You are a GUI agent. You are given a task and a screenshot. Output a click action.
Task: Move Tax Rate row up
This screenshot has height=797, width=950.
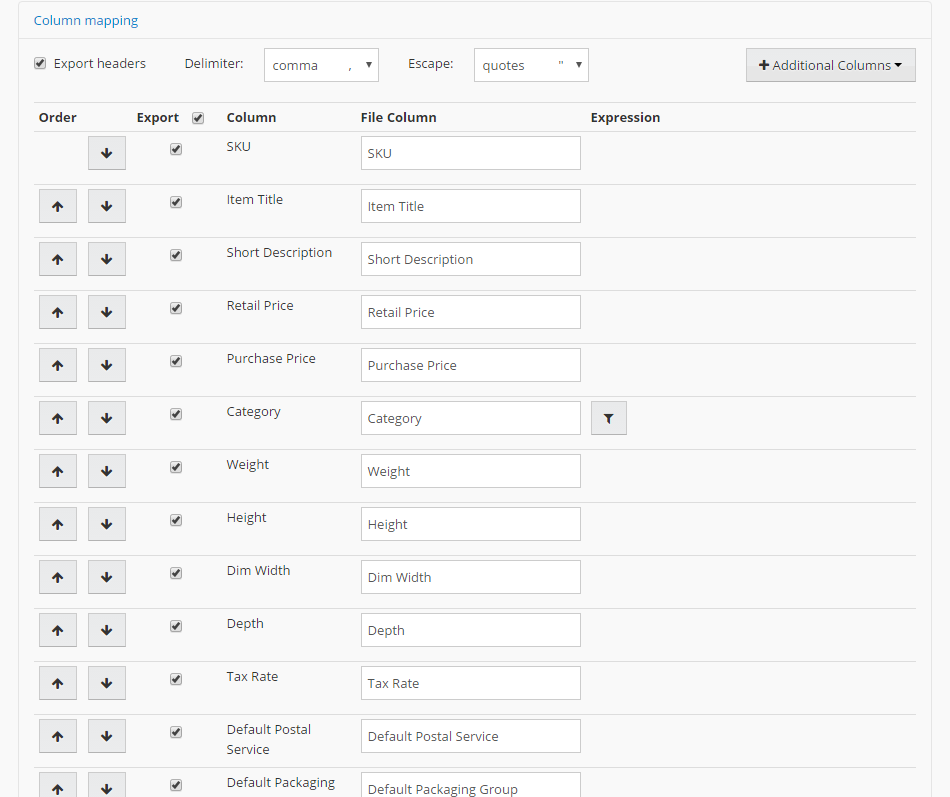(57, 684)
